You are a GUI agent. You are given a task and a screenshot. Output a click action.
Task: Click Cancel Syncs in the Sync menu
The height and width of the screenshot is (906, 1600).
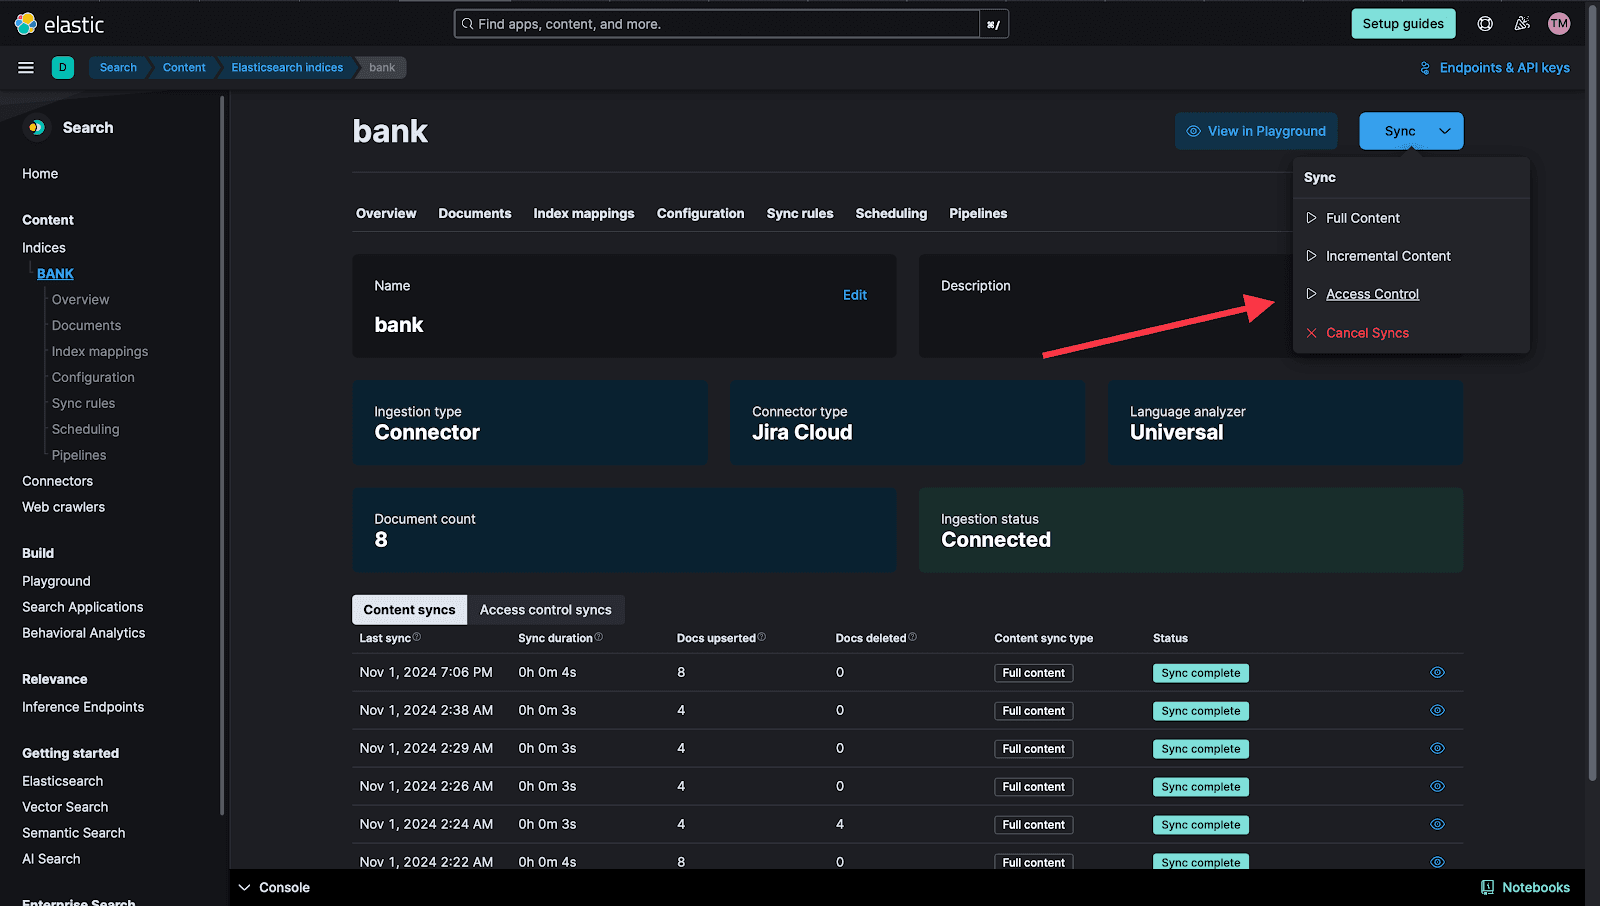1366,332
